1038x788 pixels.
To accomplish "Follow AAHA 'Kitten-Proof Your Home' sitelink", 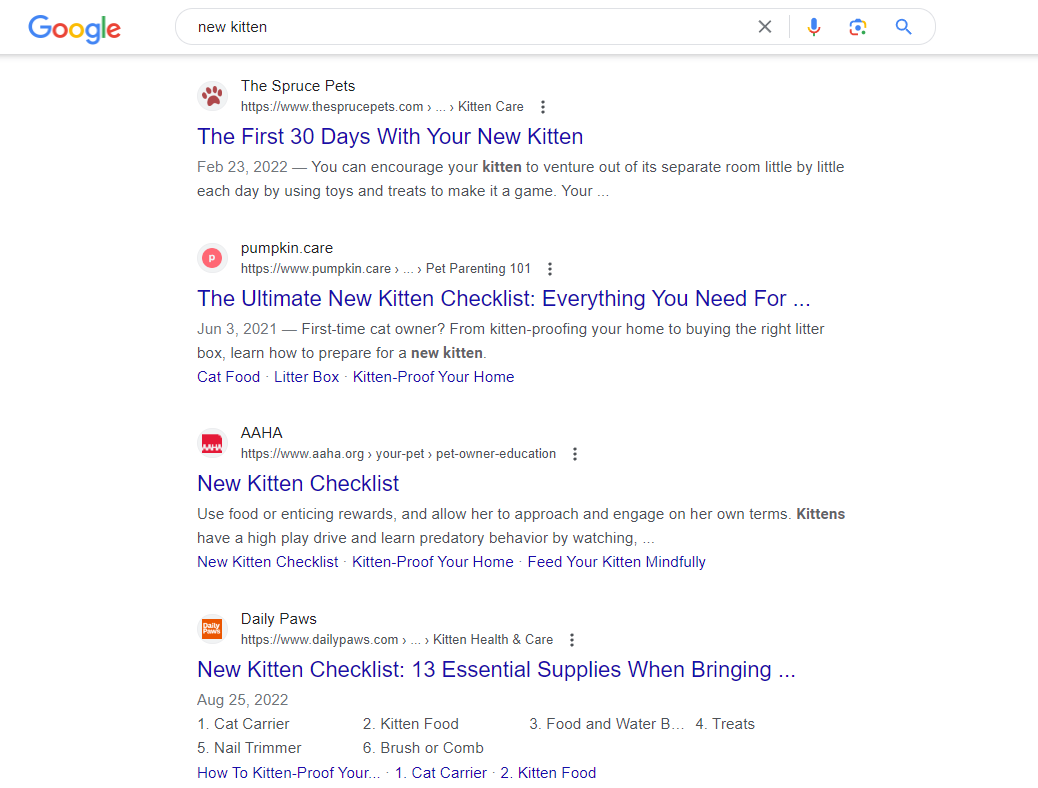I will pyautogui.click(x=433, y=562).
